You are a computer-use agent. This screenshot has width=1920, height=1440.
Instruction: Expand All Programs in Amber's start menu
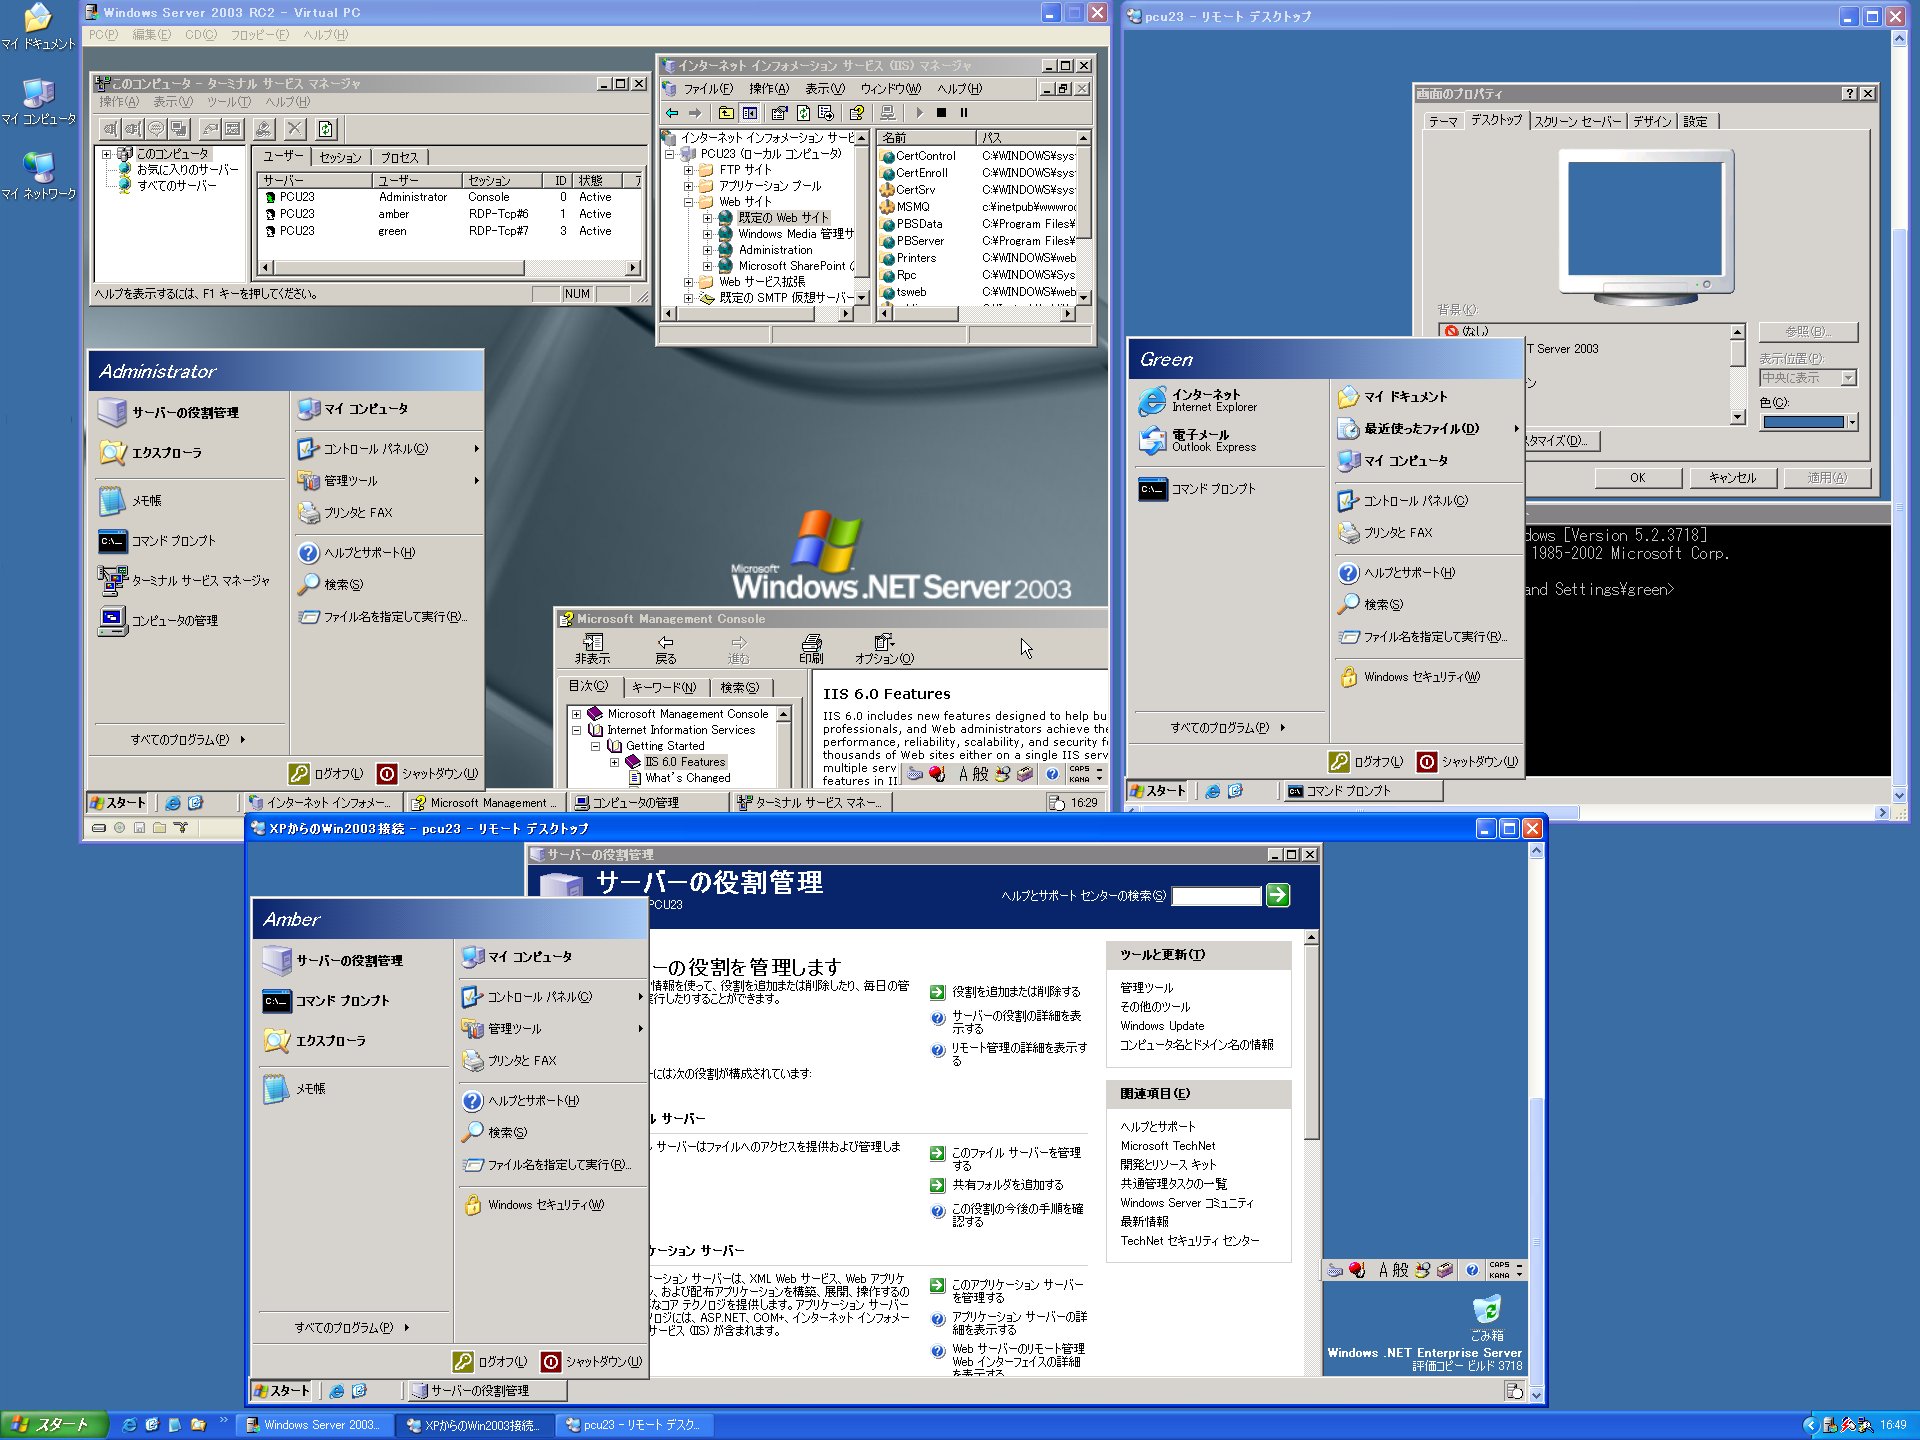coord(352,1328)
